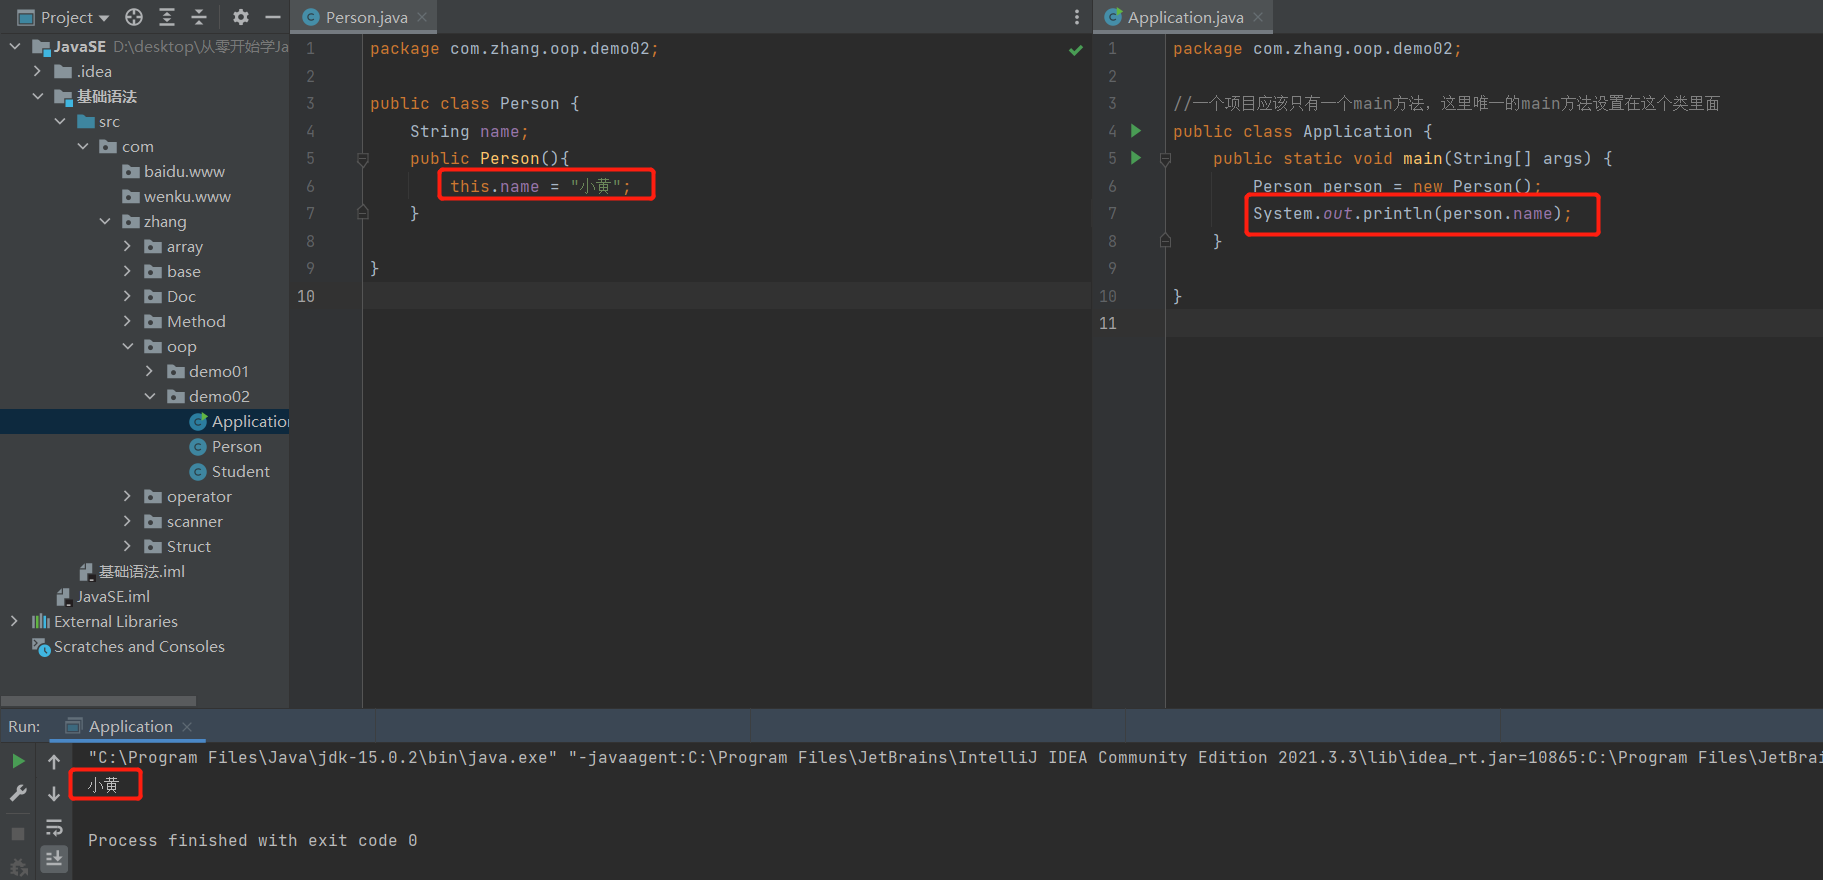
Task: Click 'public class Person {' line
Action: (474, 103)
